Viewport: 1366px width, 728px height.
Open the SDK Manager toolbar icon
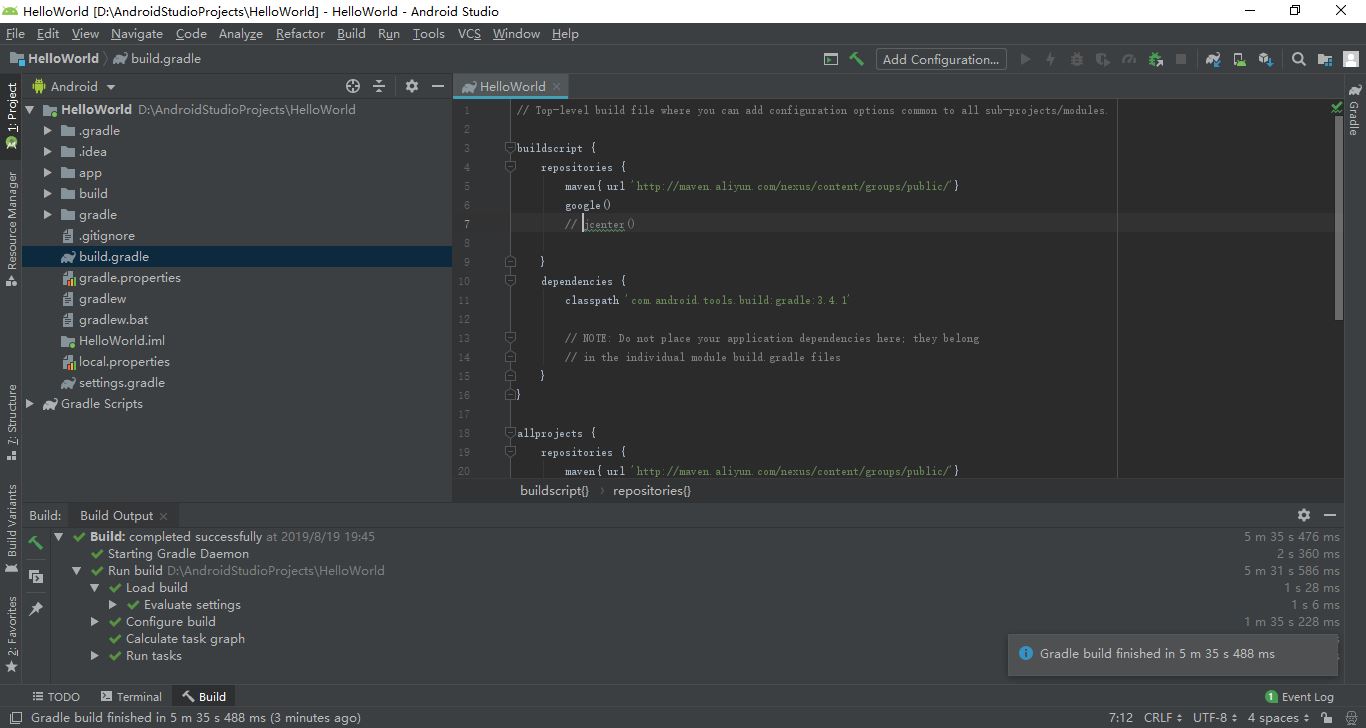(1266, 59)
